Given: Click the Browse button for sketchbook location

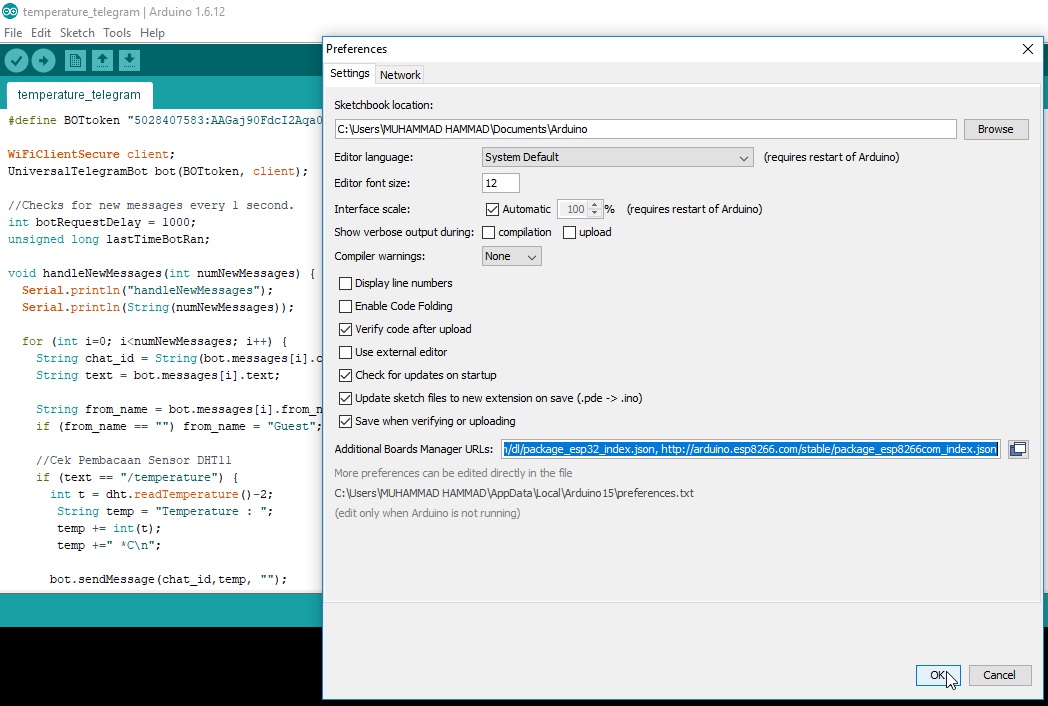Looking at the screenshot, I should [995, 130].
